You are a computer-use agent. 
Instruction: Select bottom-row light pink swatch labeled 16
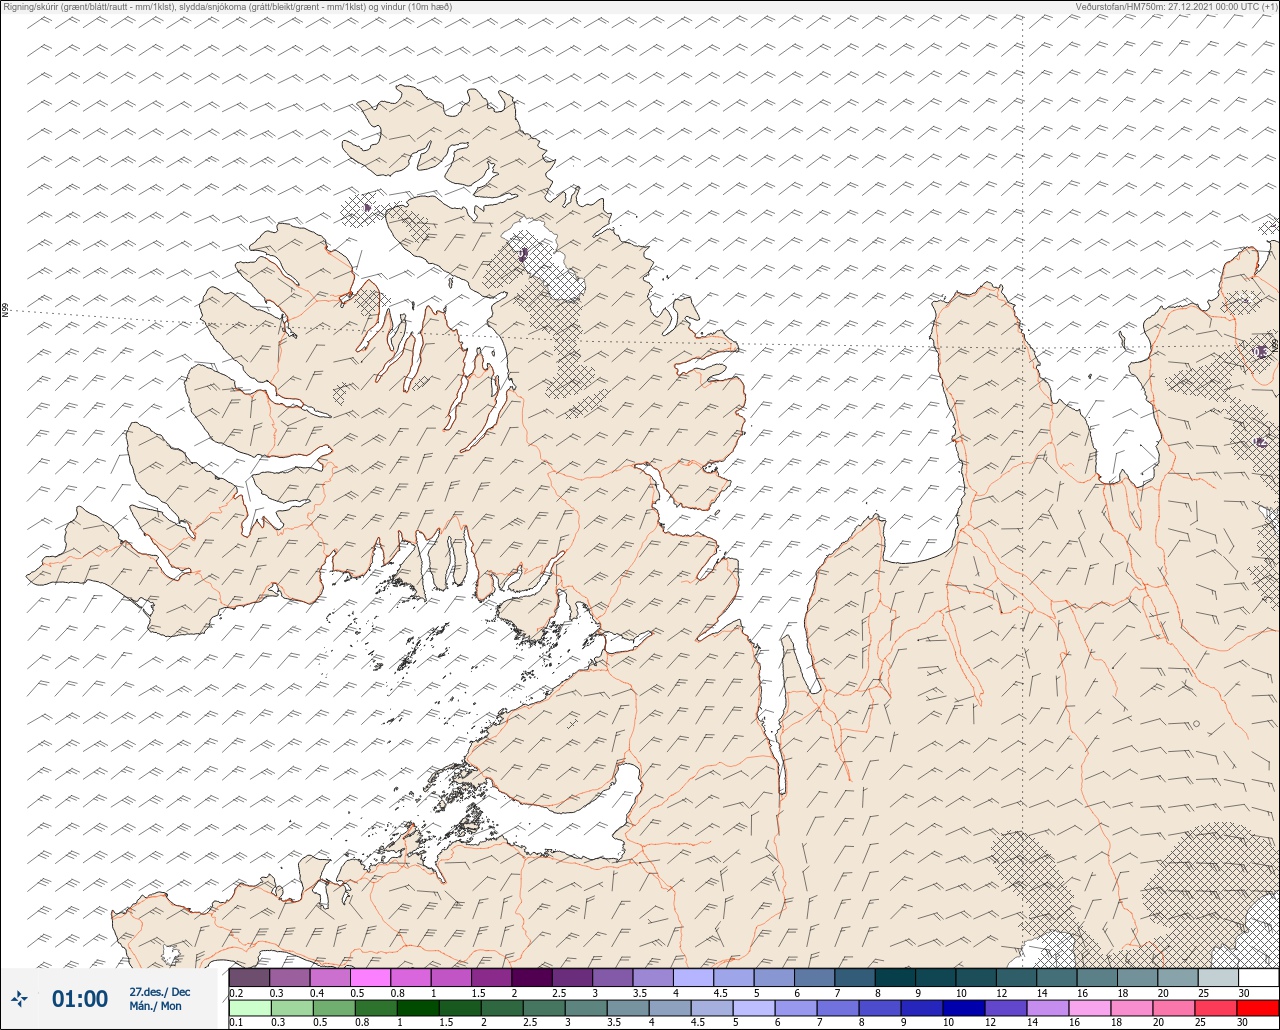(x=1090, y=1007)
